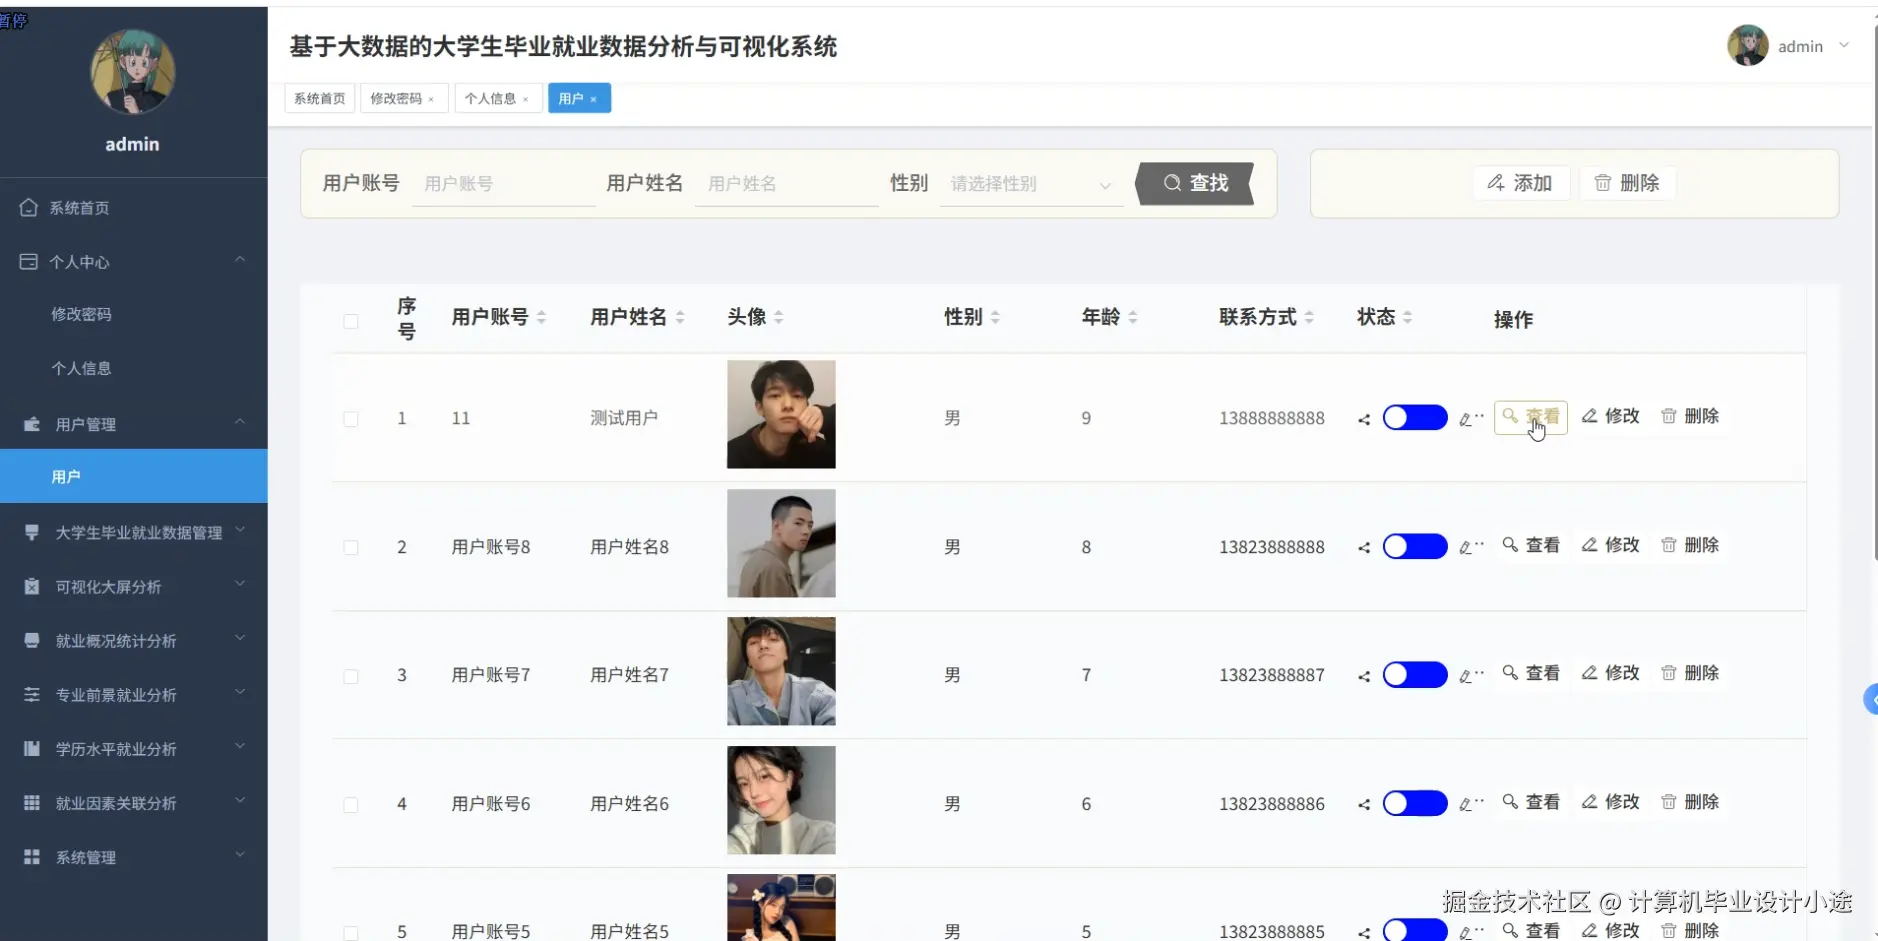1878x941 pixels.
Task: Click the admin avatar in top-right header
Action: coord(1747,46)
